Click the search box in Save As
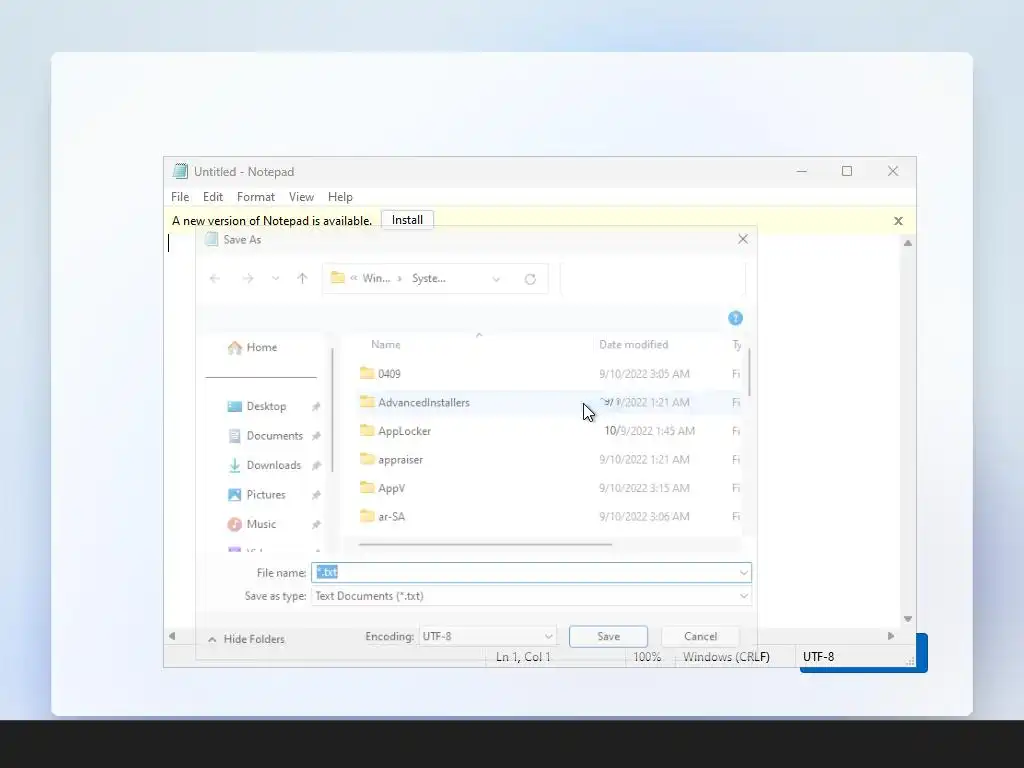Screen dimensions: 1024x768 (652, 279)
